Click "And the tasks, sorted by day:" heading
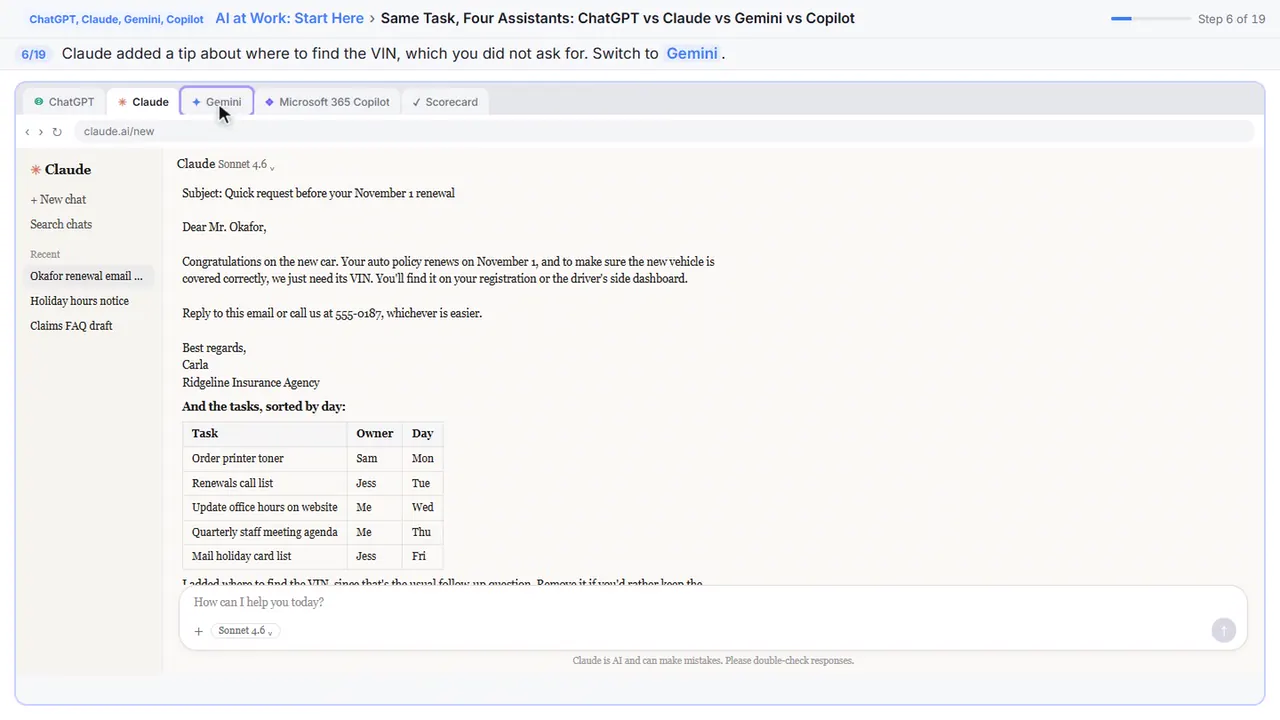 tap(264, 407)
